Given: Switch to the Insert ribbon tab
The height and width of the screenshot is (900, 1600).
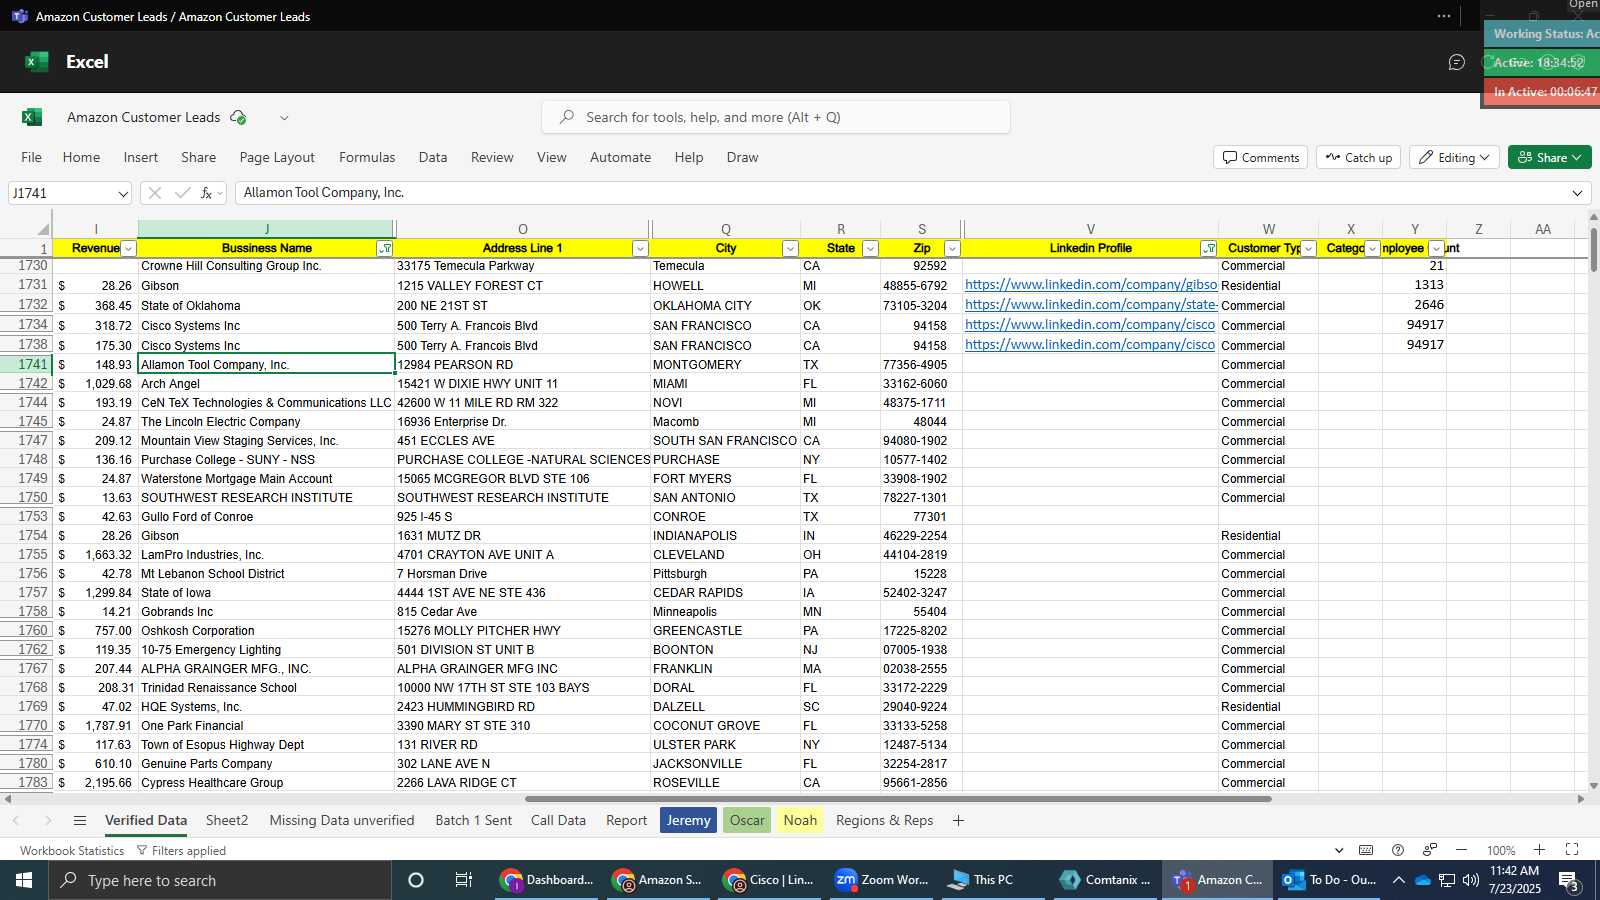Looking at the screenshot, I should coord(141,157).
